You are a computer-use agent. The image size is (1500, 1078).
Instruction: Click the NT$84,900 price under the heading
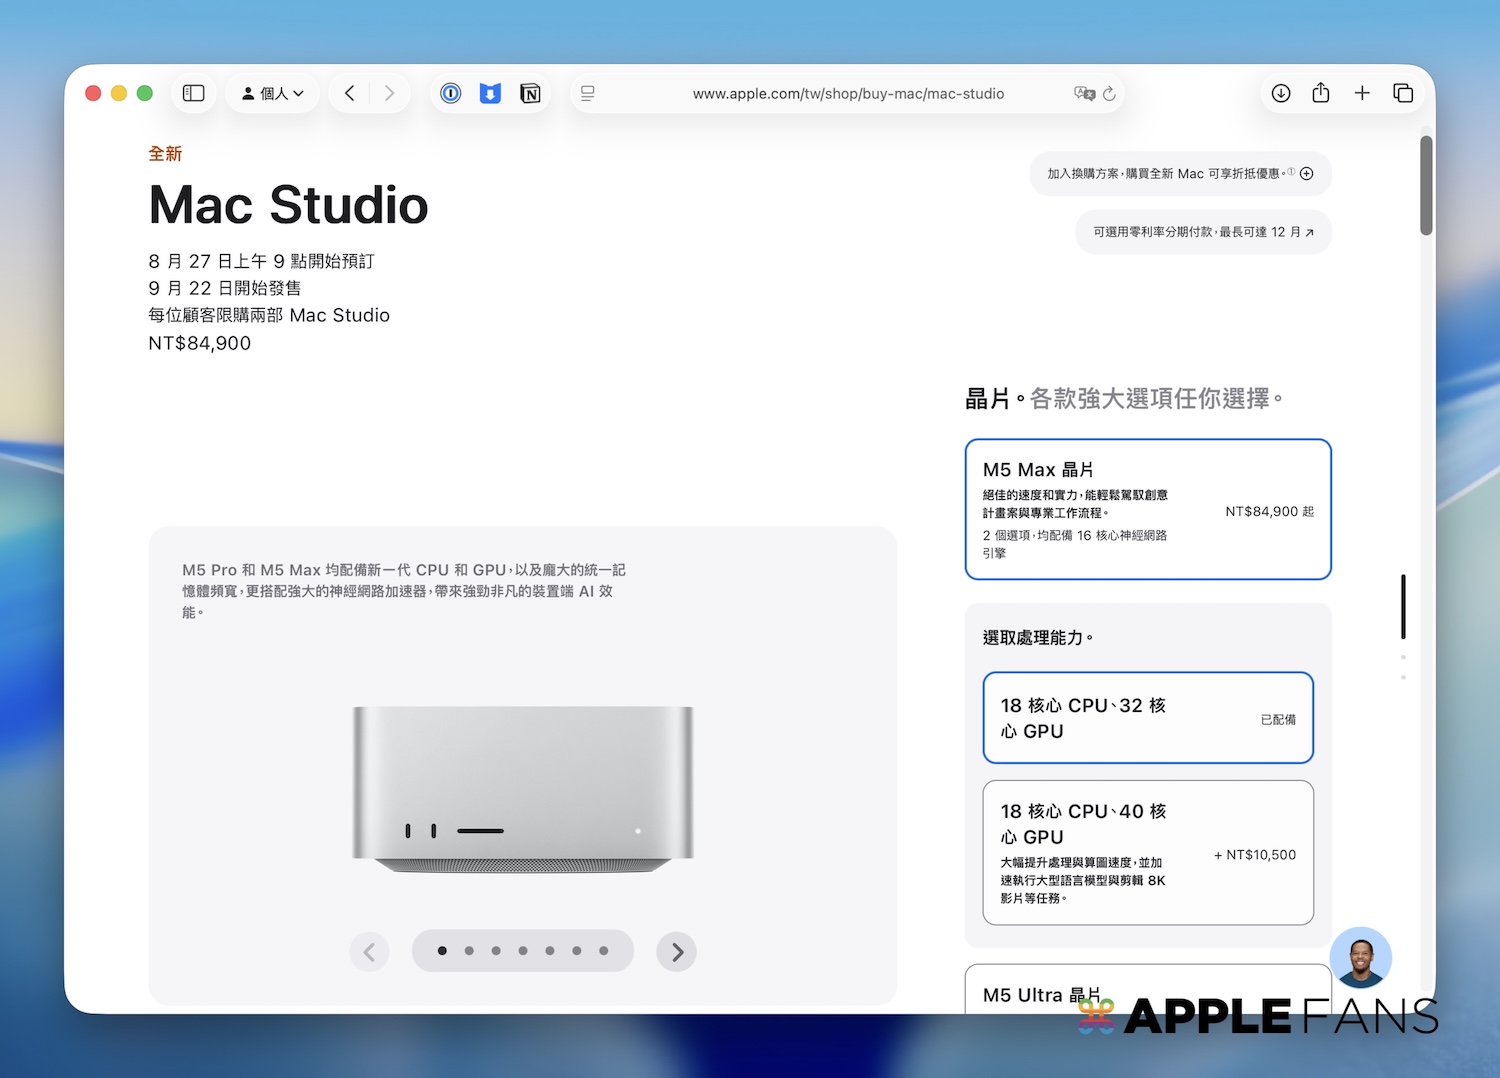(200, 343)
